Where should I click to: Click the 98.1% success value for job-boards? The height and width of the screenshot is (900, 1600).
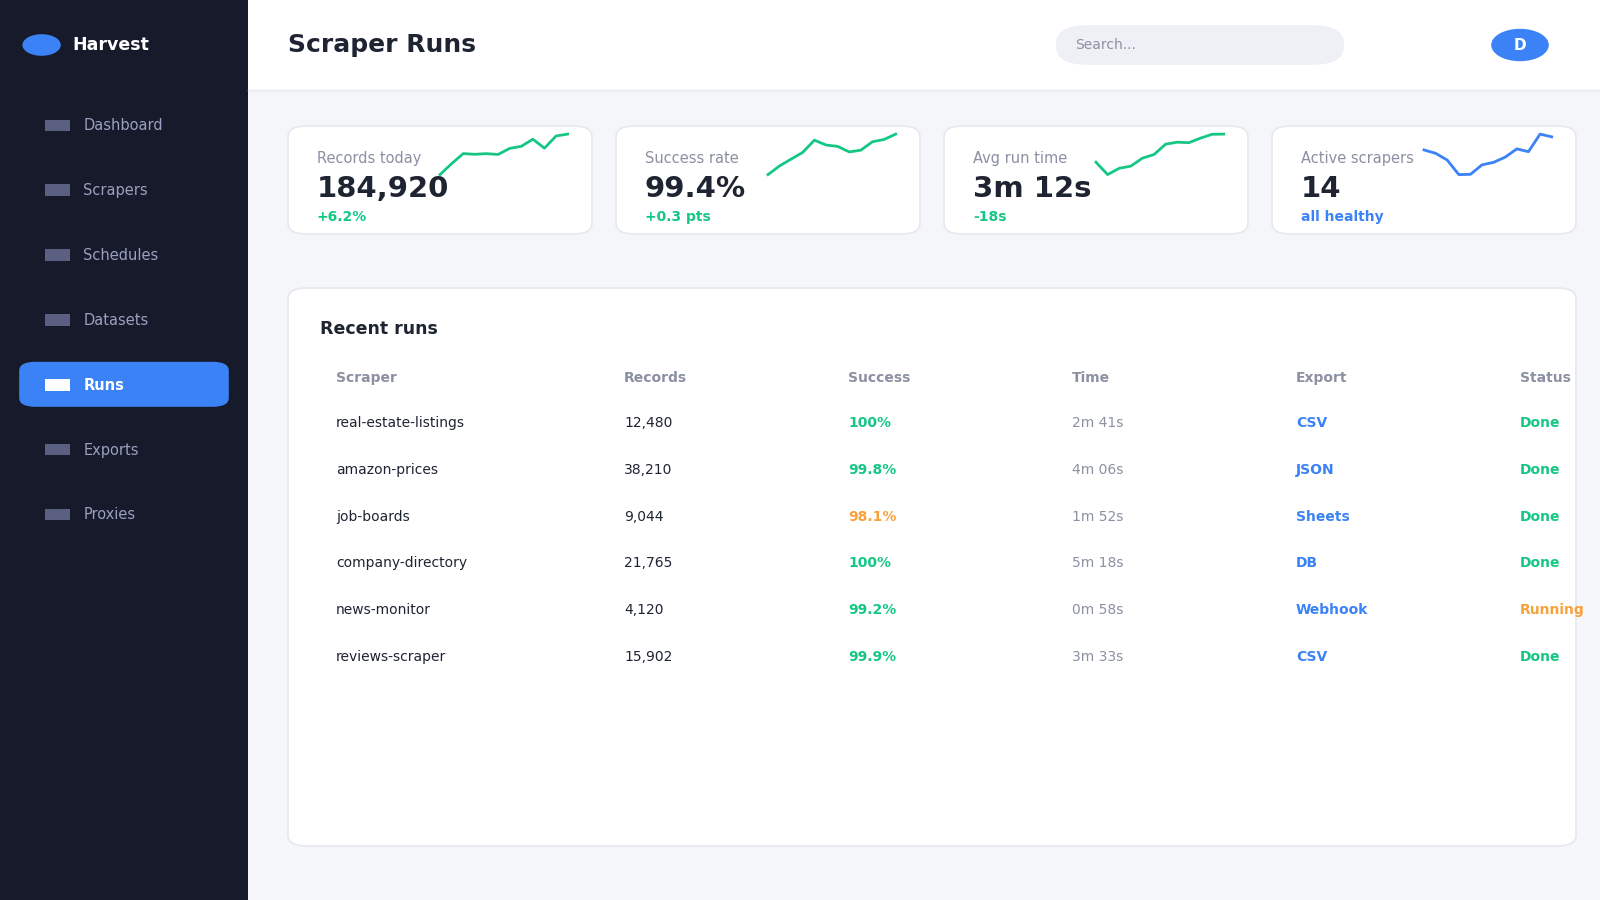point(872,517)
